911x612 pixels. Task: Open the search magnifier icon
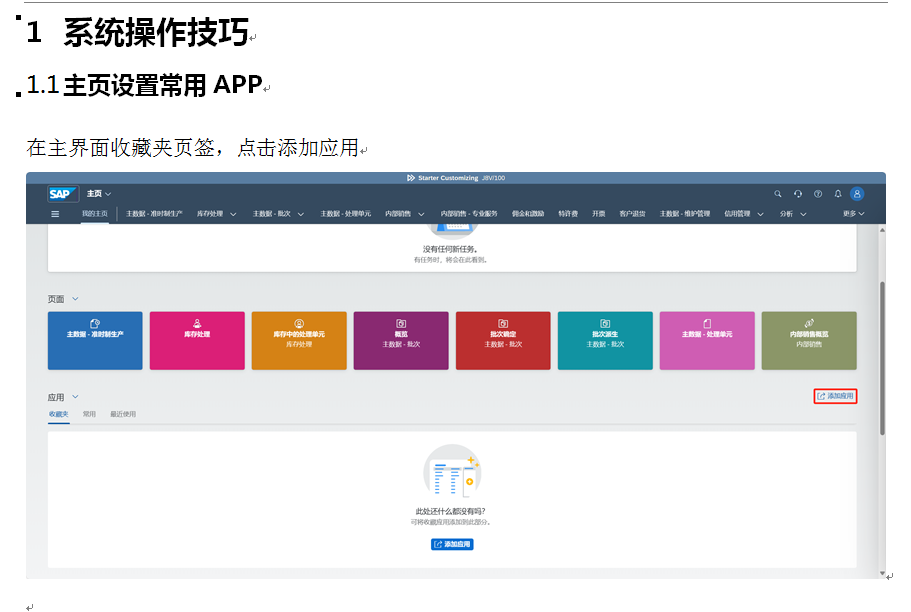pyautogui.click(x=778, y=194)
